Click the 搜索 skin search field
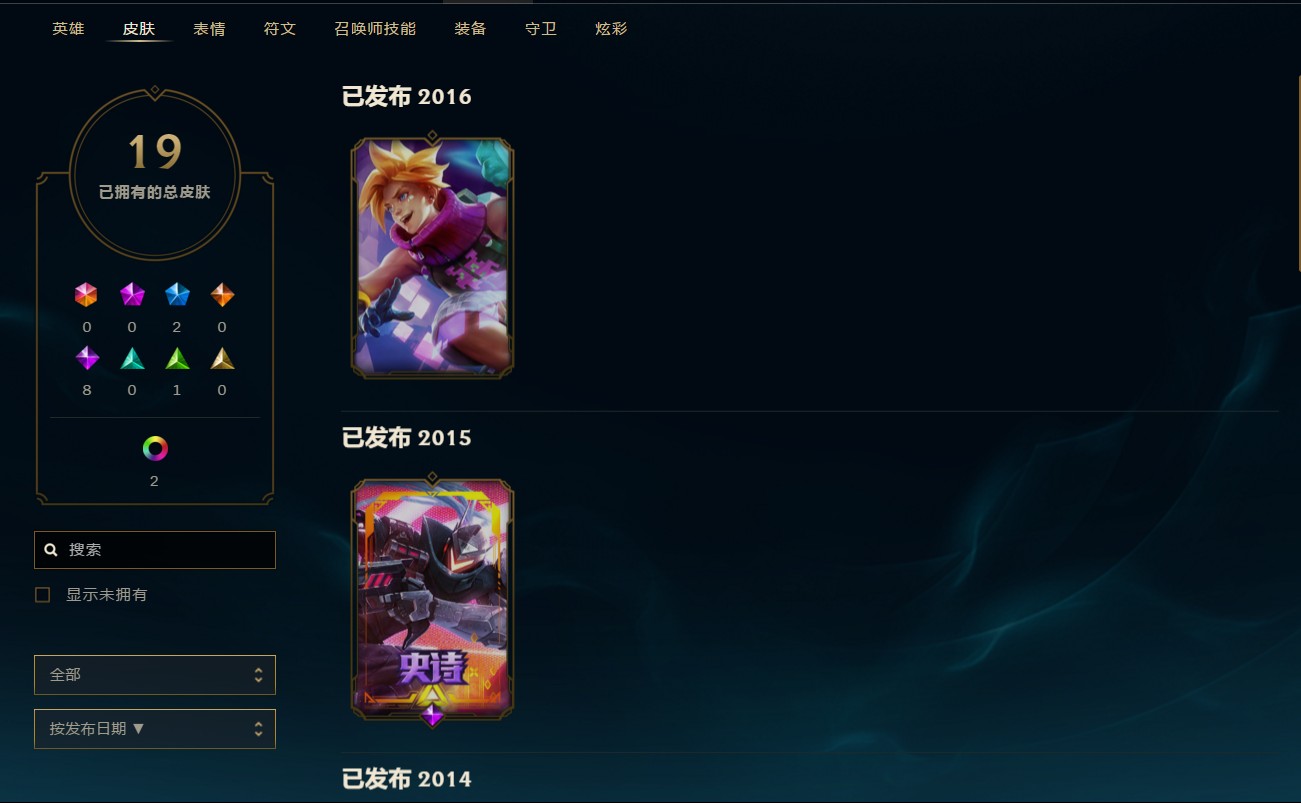 (x=155, y=550)
